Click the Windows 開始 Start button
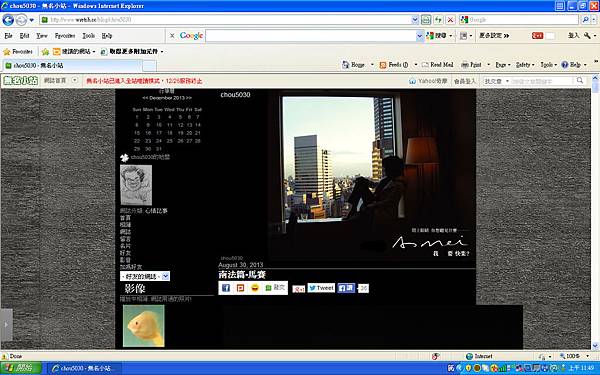 [21, 368]
